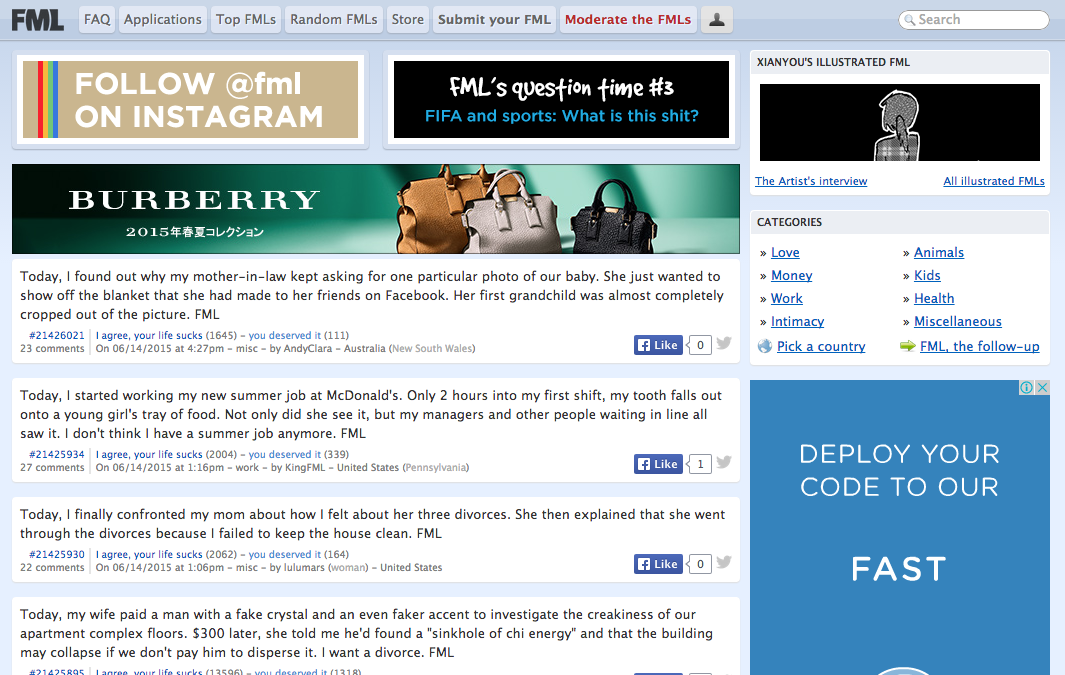Click the globe icon beside Pick a country
Screen dimensions: 1065x675
pyautogui.click(x=765, y=346)
